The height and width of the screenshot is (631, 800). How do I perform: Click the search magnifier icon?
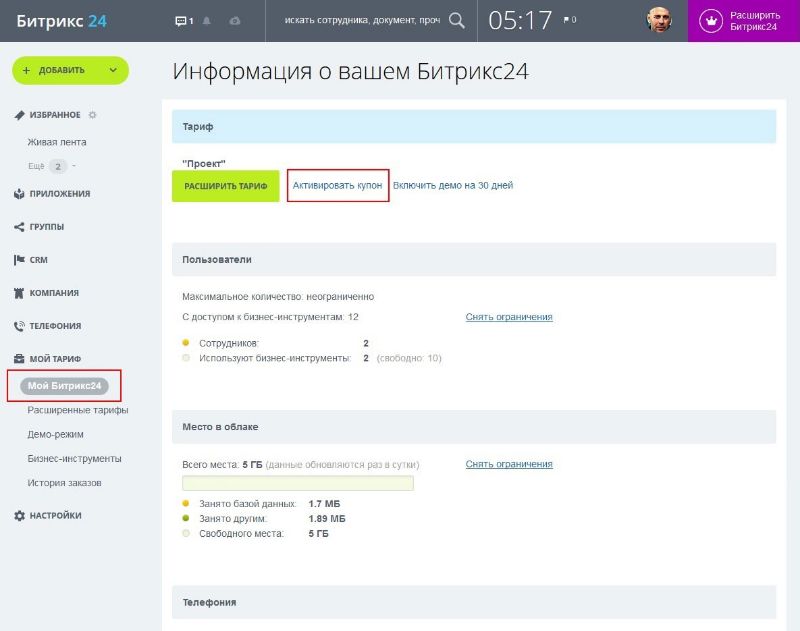coord(457,20)
